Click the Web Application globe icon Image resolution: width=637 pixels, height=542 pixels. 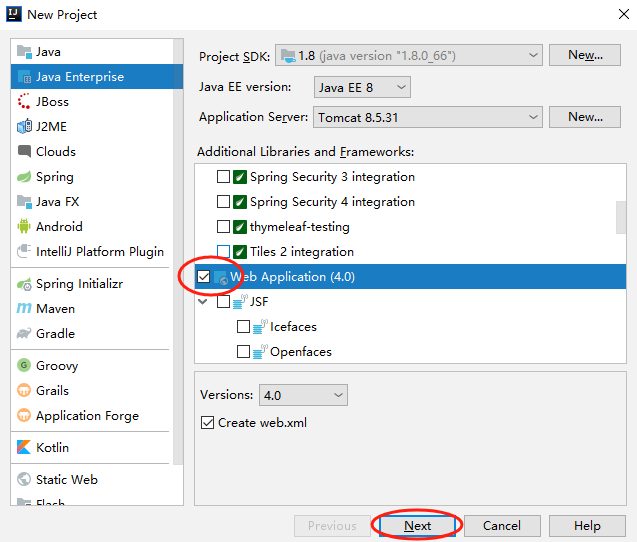point(221,278)
